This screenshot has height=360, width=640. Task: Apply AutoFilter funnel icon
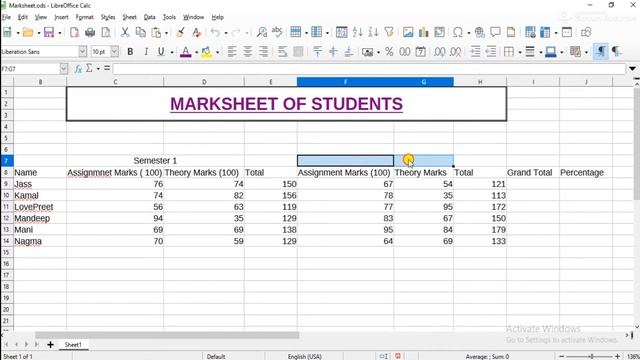point(389,32)
